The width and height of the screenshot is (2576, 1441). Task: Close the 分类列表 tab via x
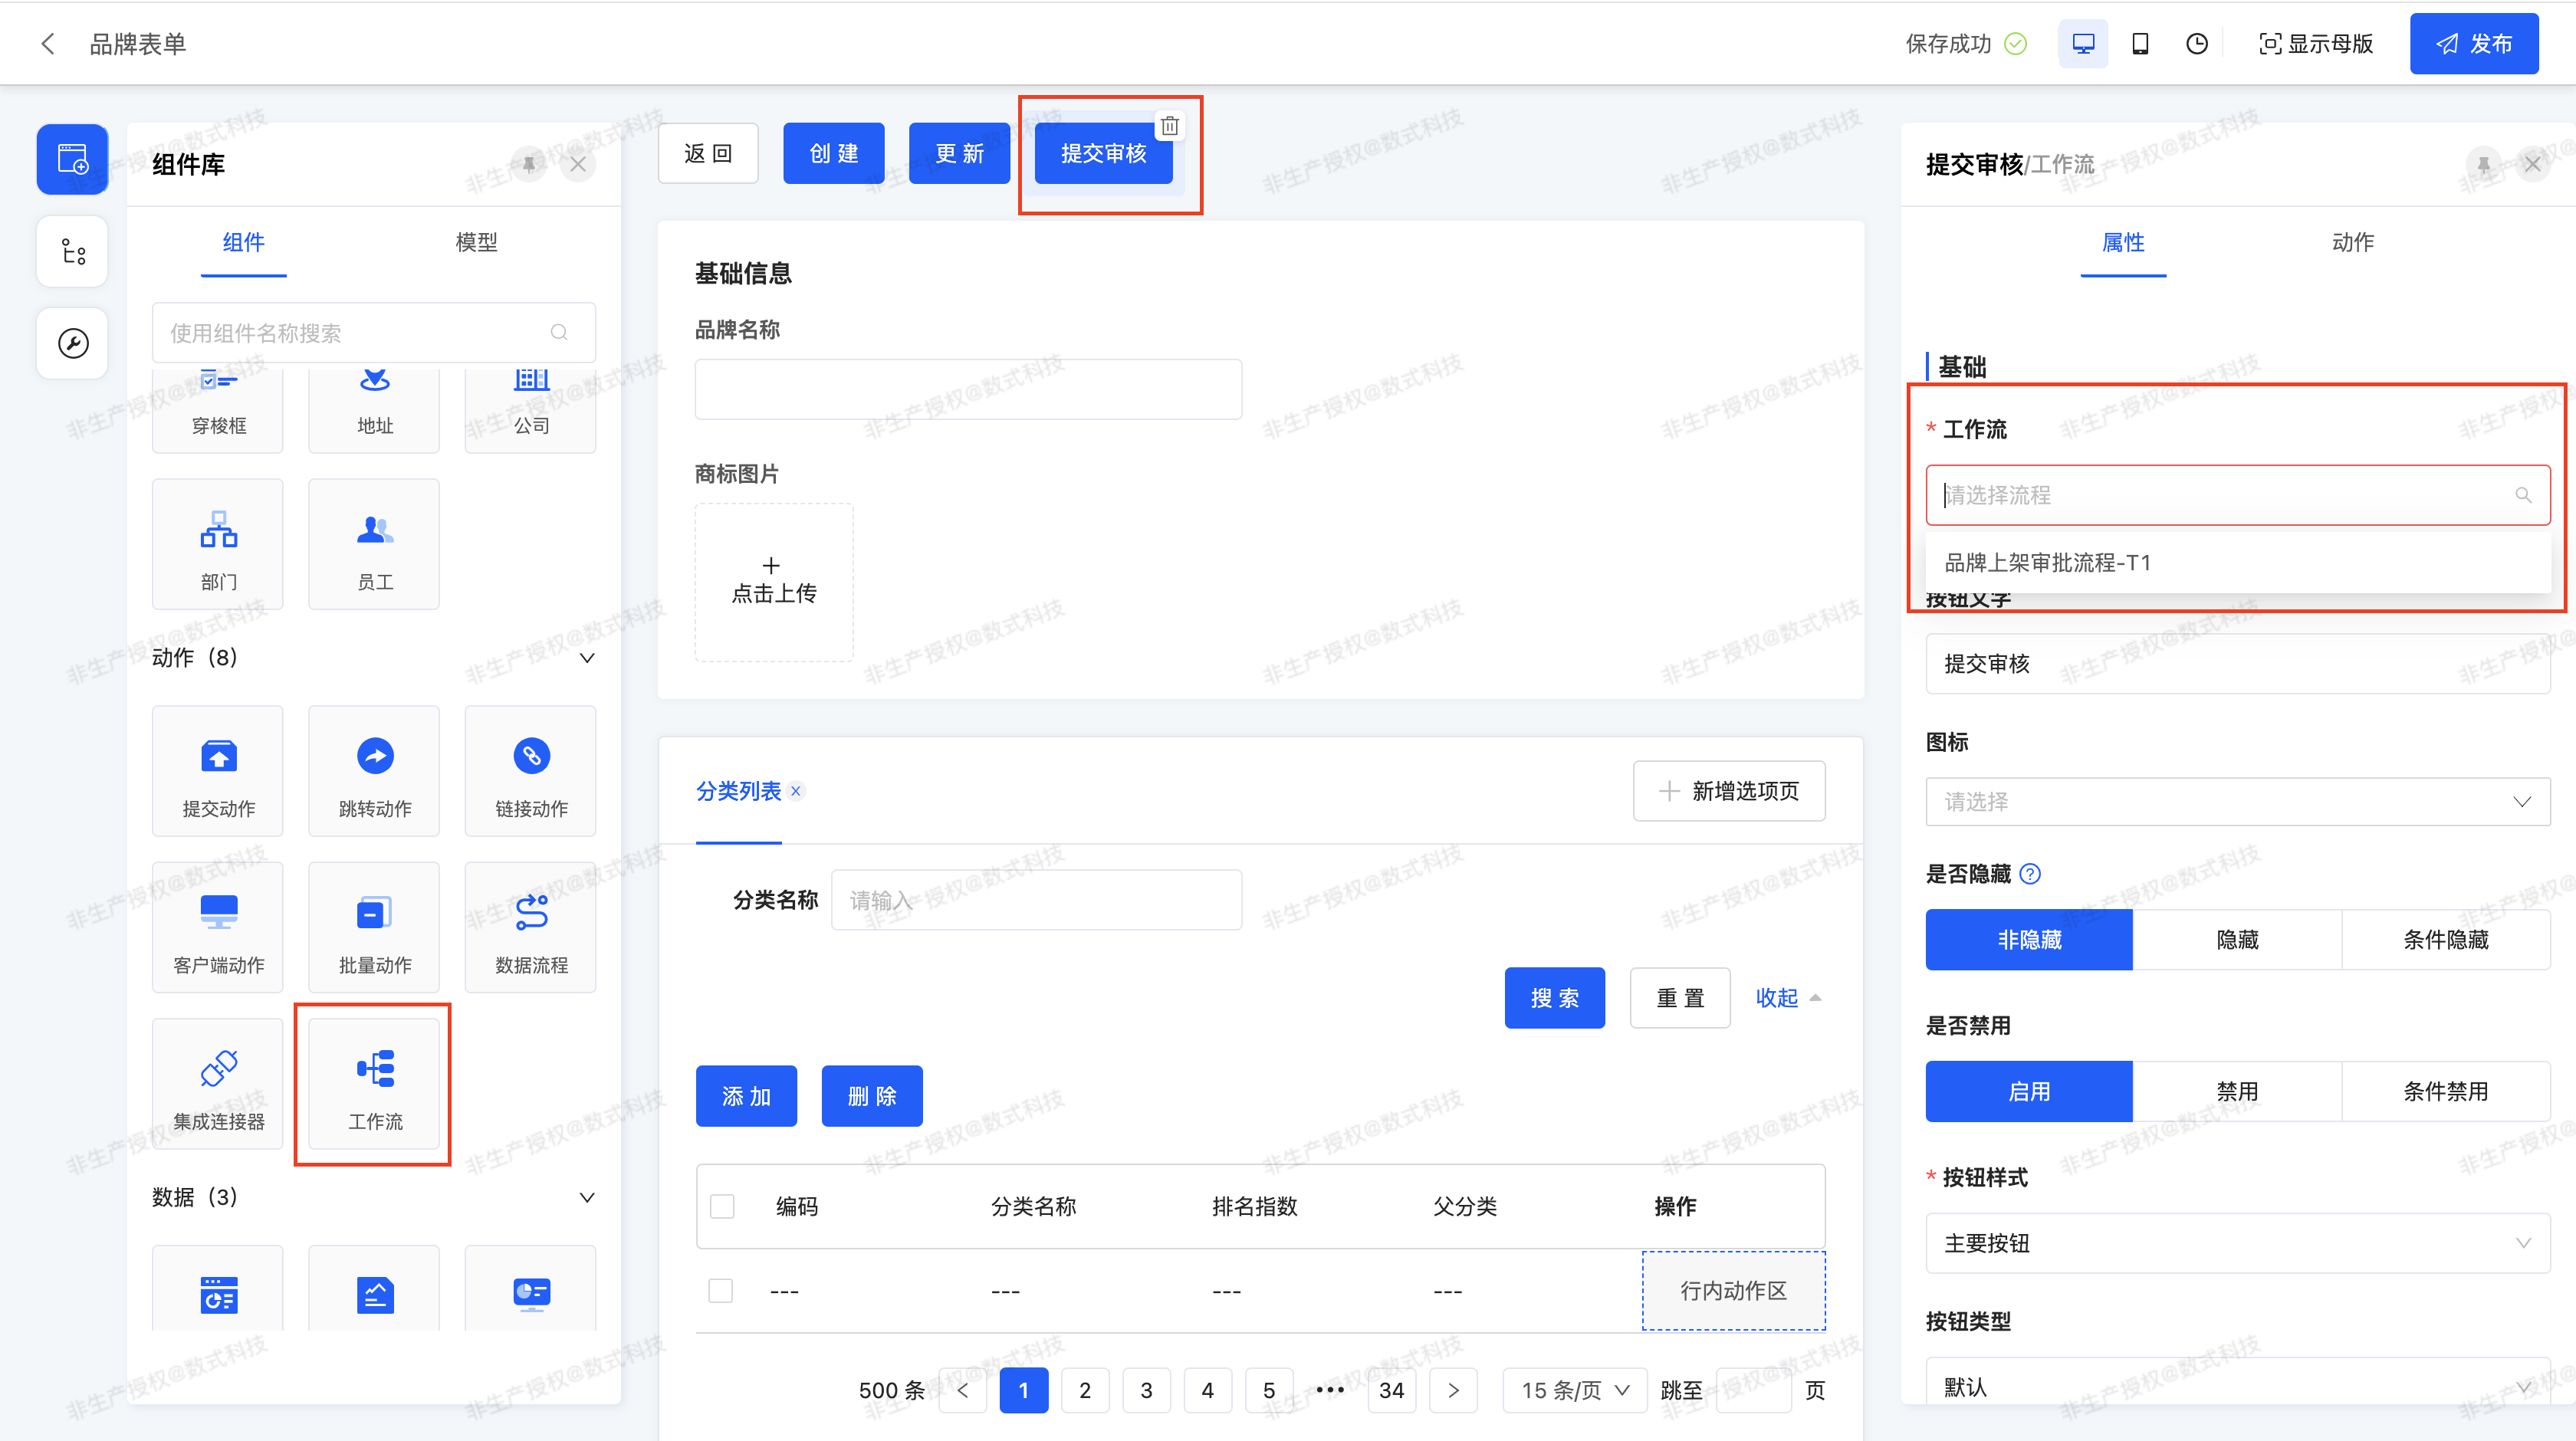pos(796,791)
